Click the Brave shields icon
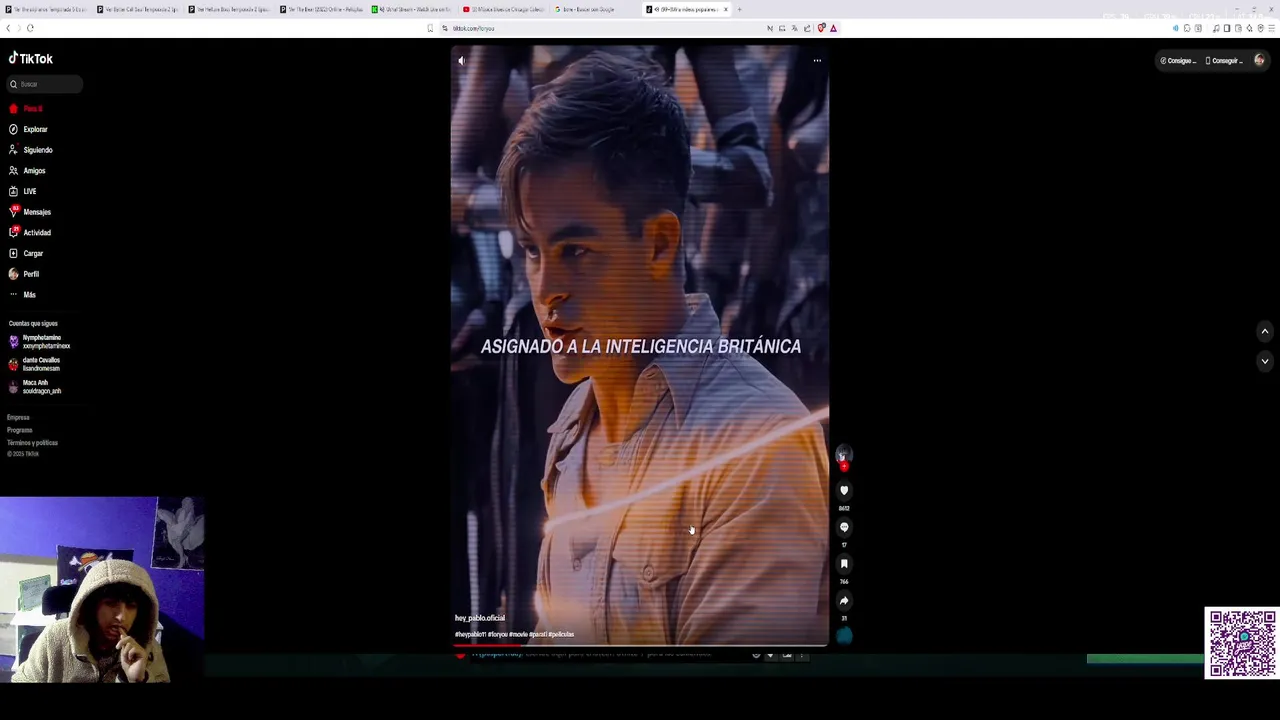The image size is (1280, 720). [821, 28]
